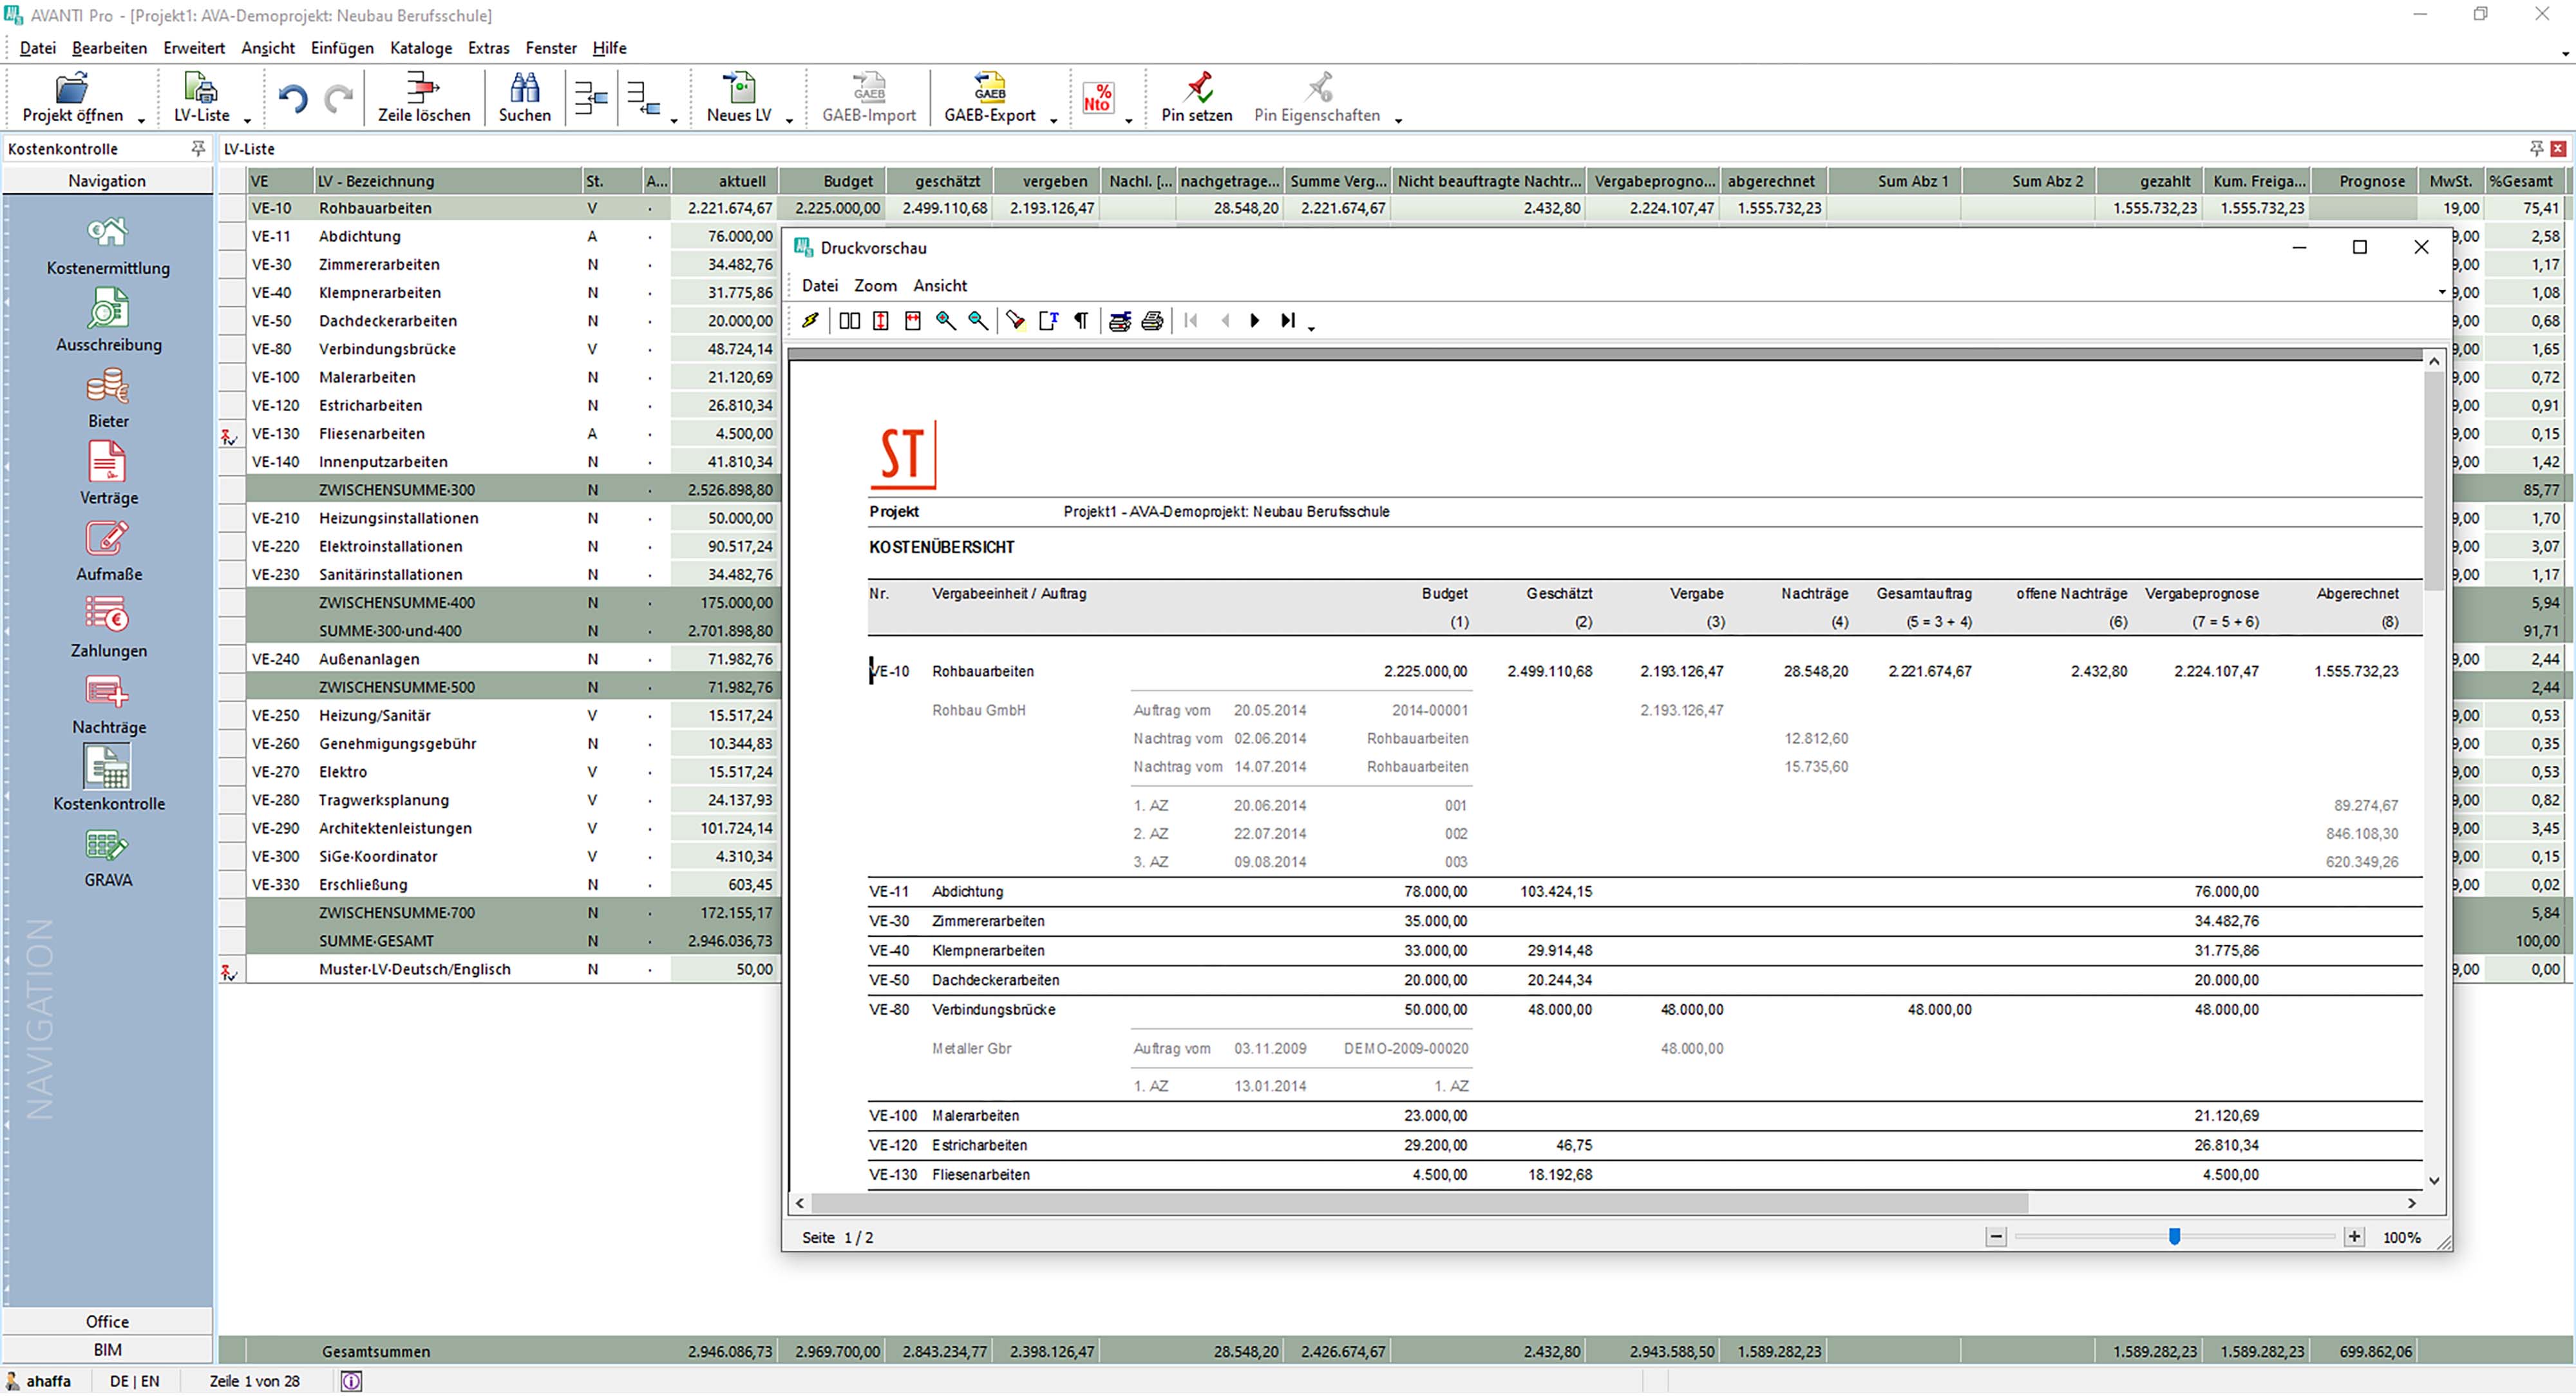Go to next preview page
The height and width of the screenshot is (1396, 2576).
[x=1255, y=321]
